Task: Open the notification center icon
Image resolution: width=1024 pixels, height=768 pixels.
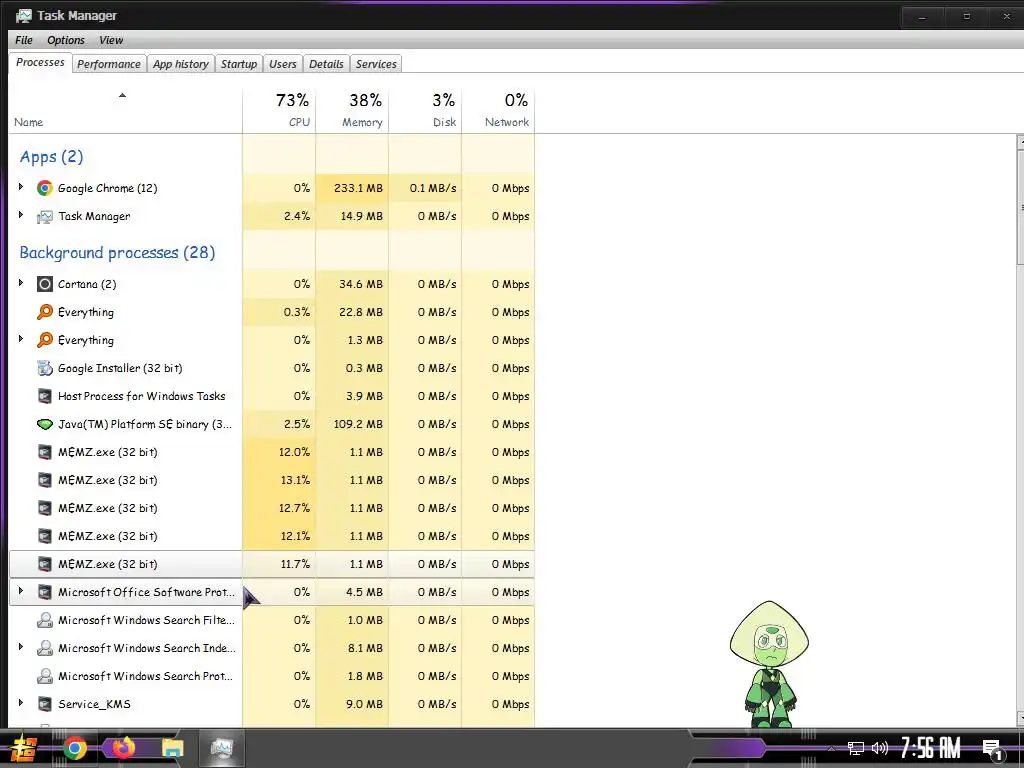Action: [992, 750]
